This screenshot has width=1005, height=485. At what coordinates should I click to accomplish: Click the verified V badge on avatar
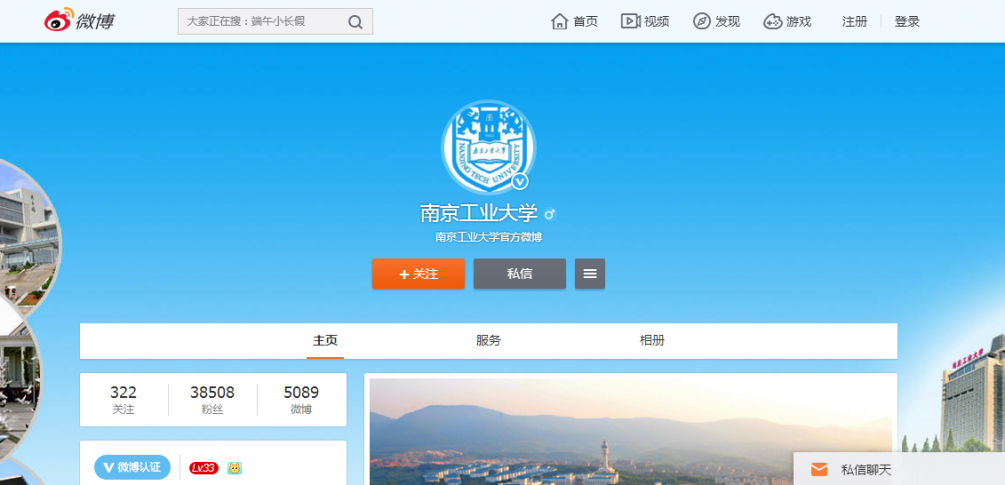click(x=520, y=183)
